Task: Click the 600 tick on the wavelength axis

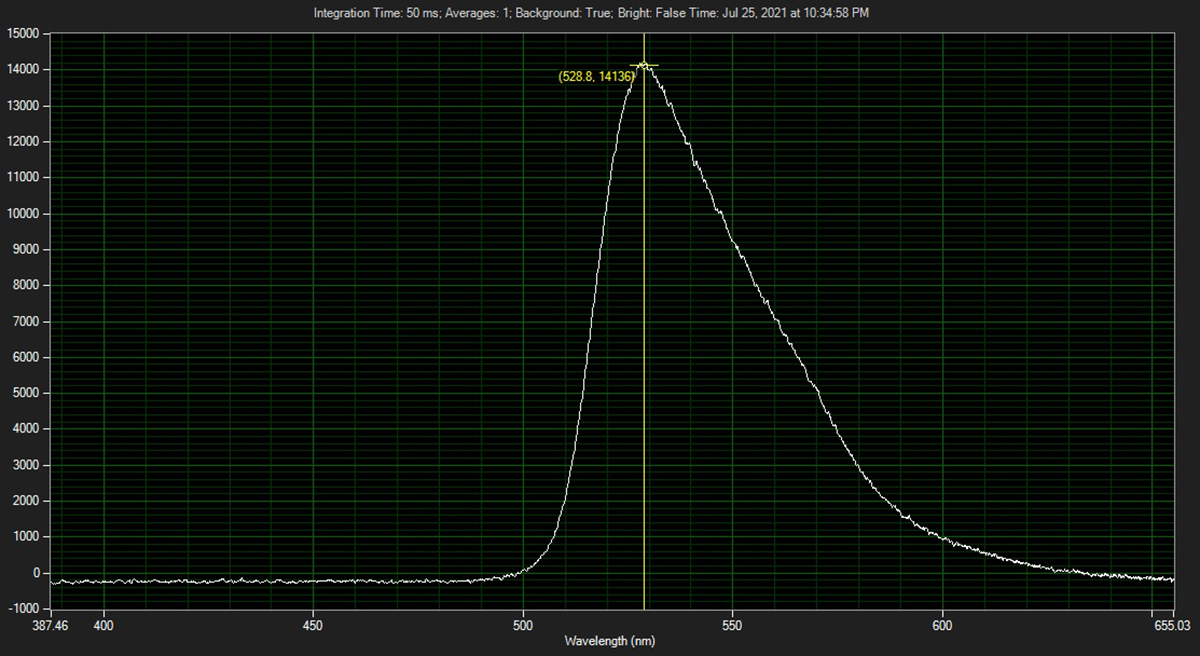Action: [x=943, y=625]
